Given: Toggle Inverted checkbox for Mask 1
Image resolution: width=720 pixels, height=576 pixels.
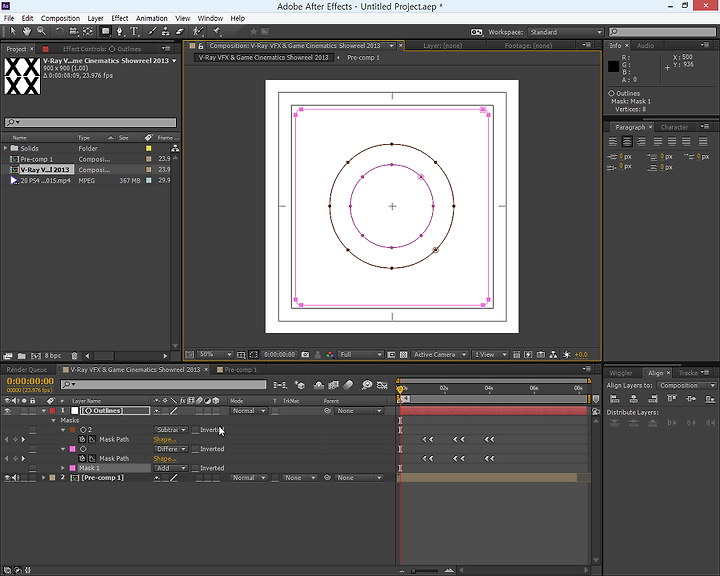Looking at the screenshot, I should 195,468.
